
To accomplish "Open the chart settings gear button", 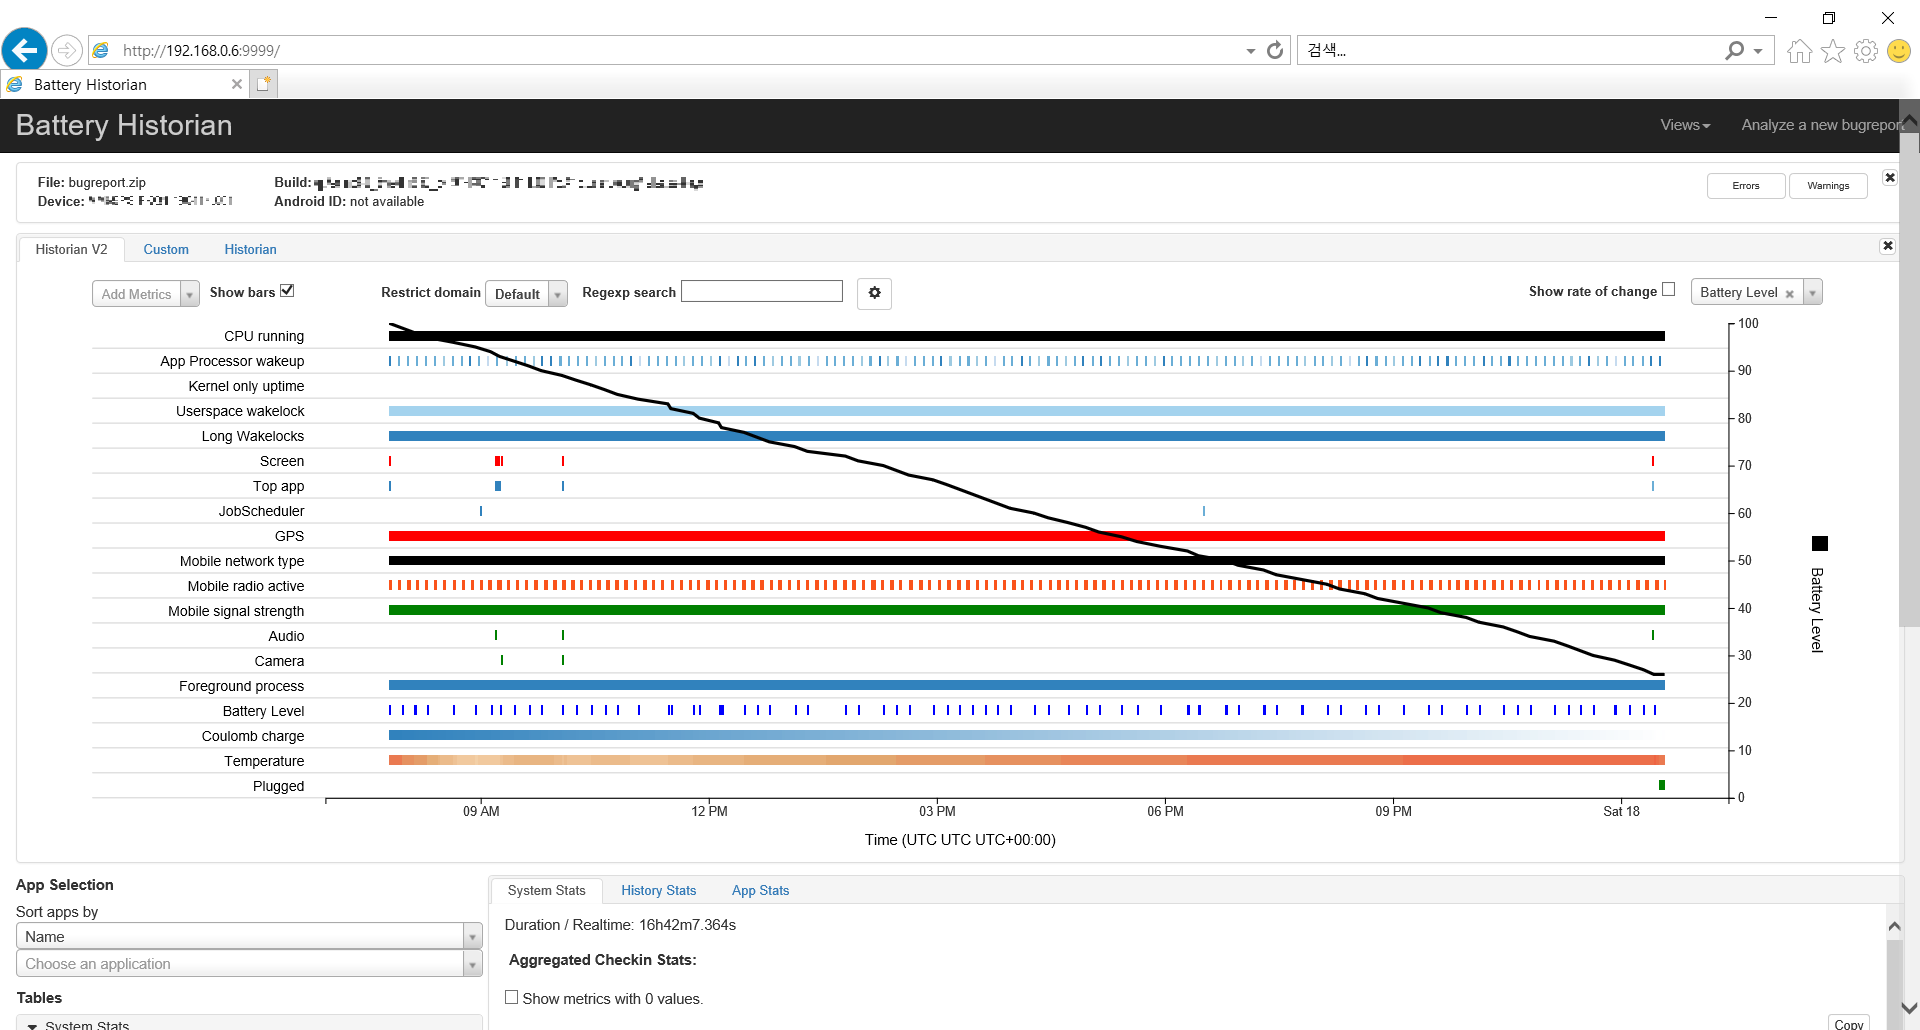I will point(874,293).
